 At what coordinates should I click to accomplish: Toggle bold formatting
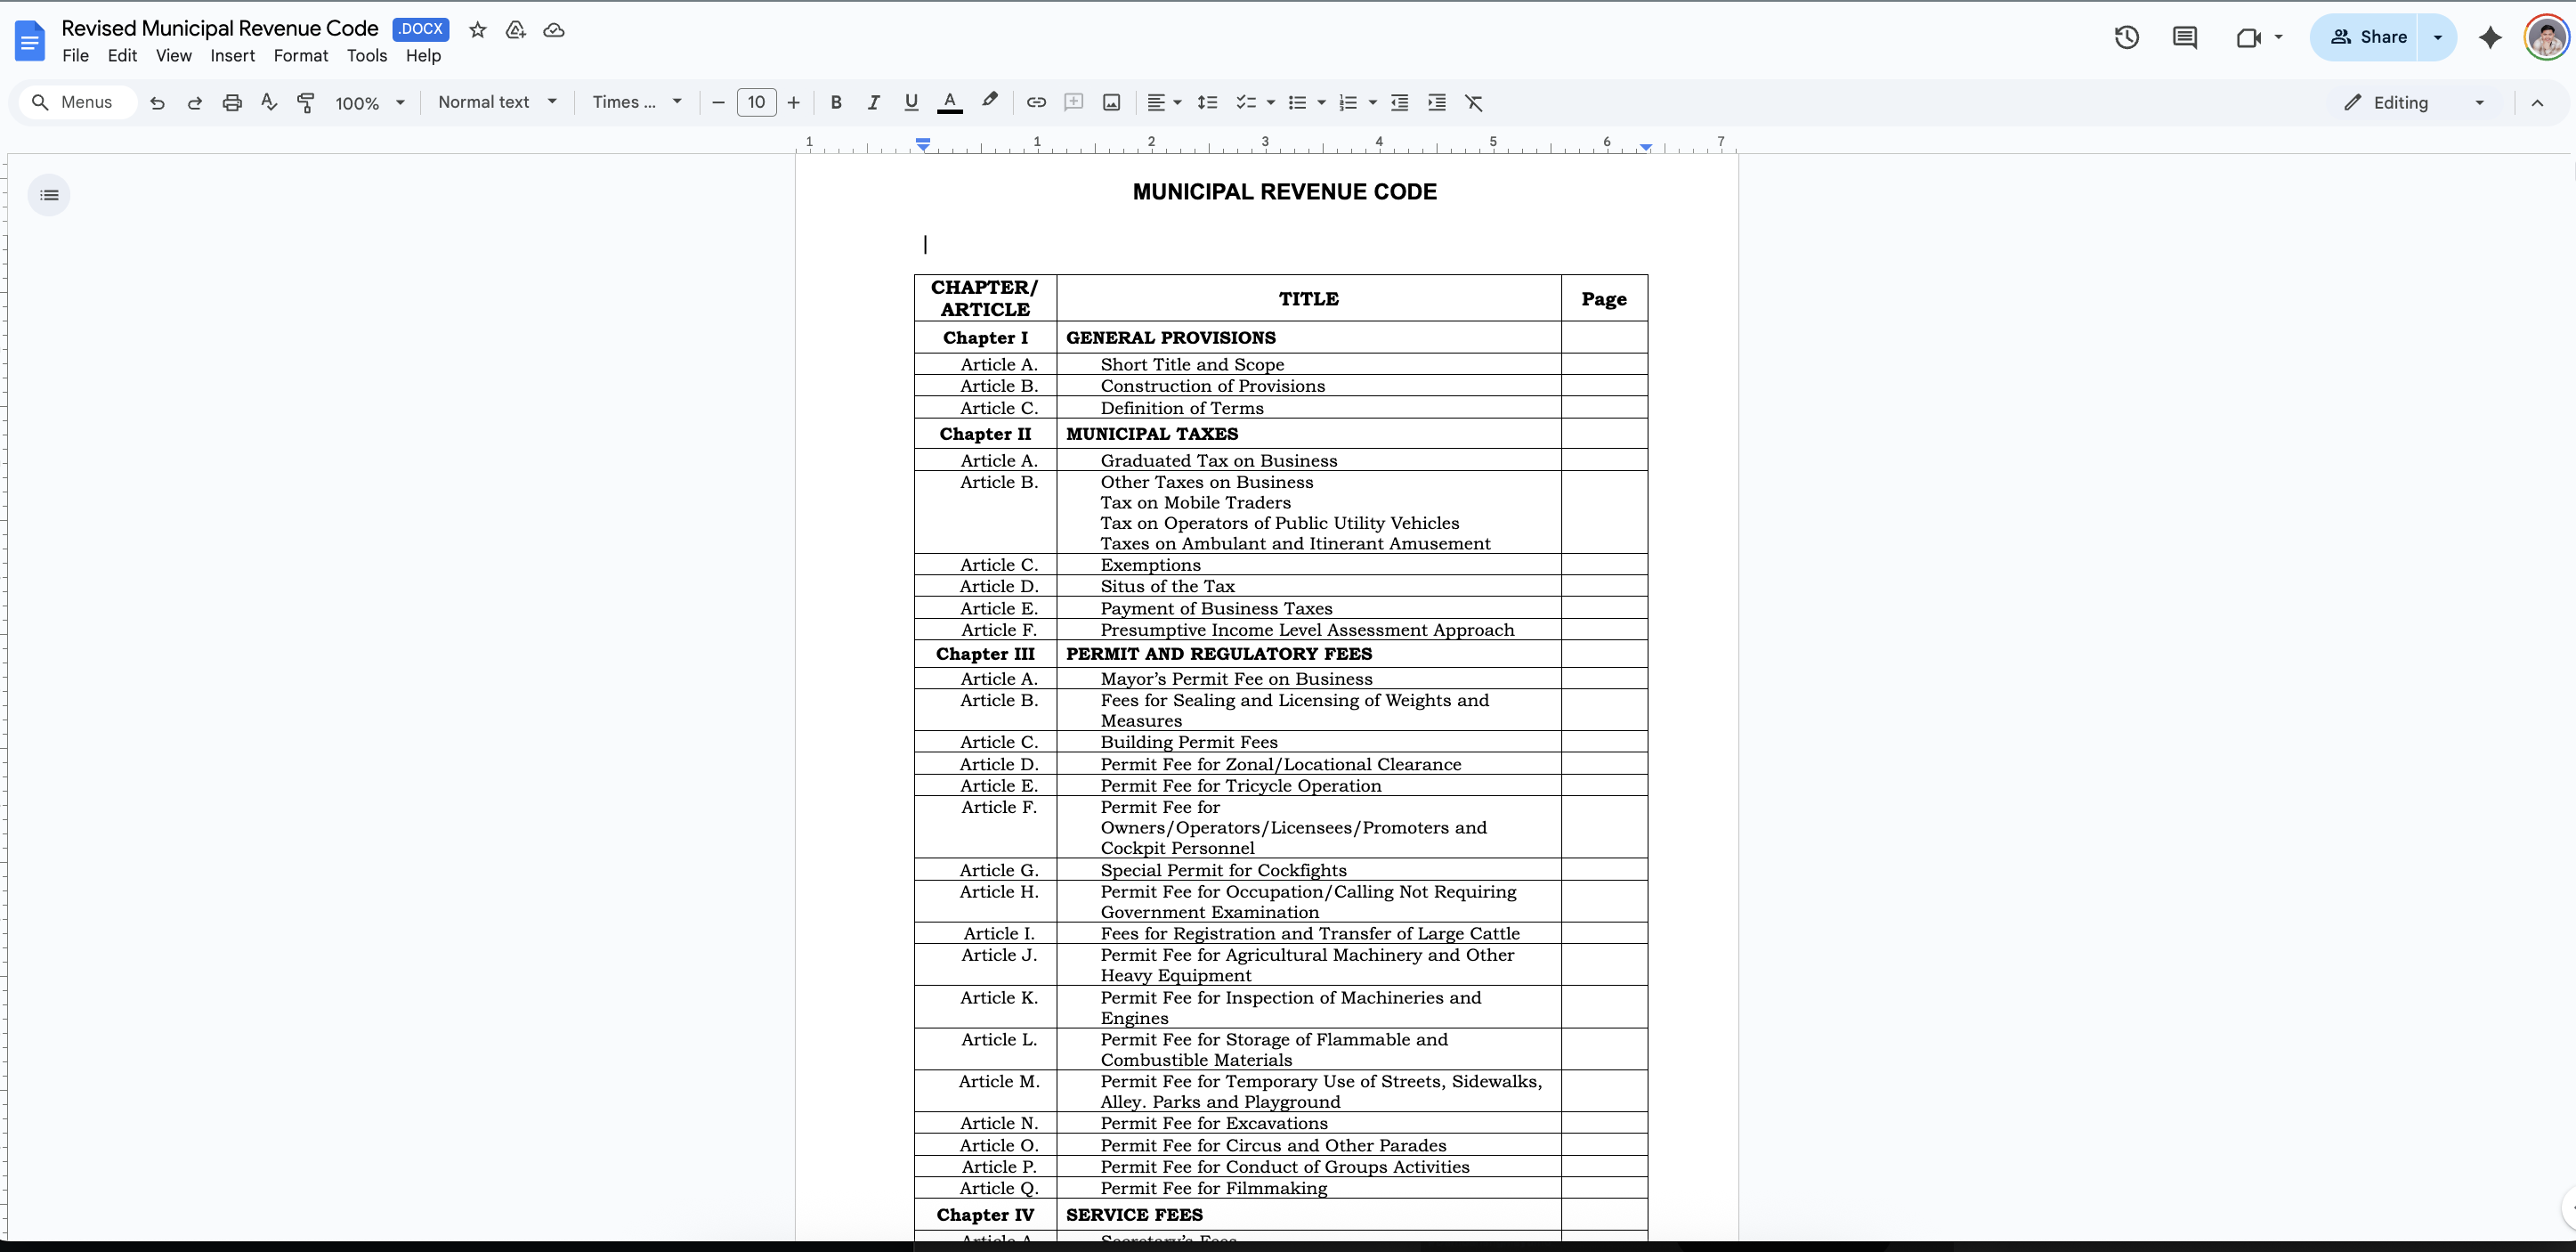point(836,102)
